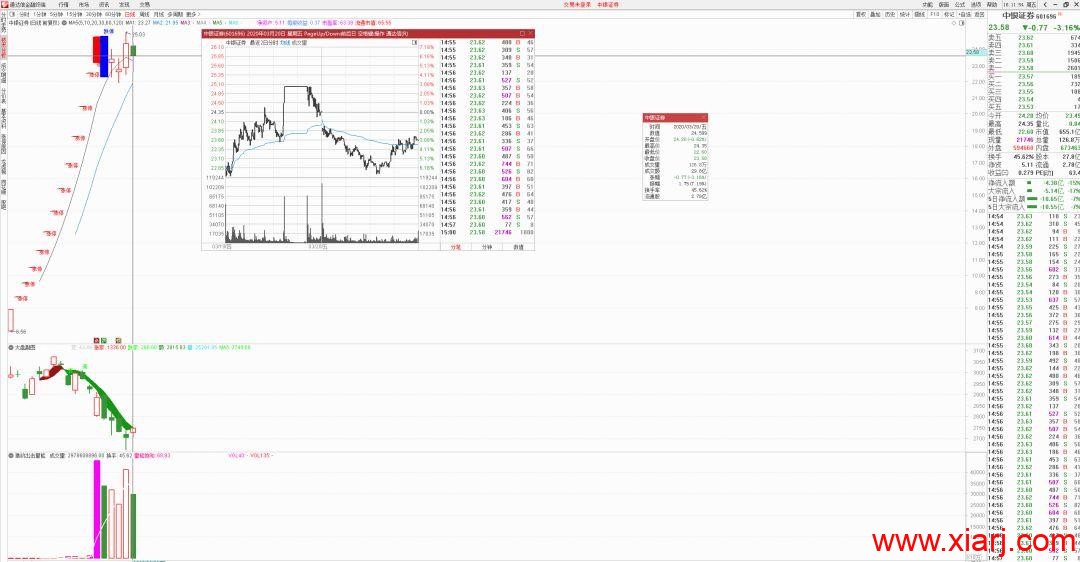Close the 中银证券 data tooltip panel
Image resolution: width=1080 pixels, height=562 pixels.
(x=703, y=118)
